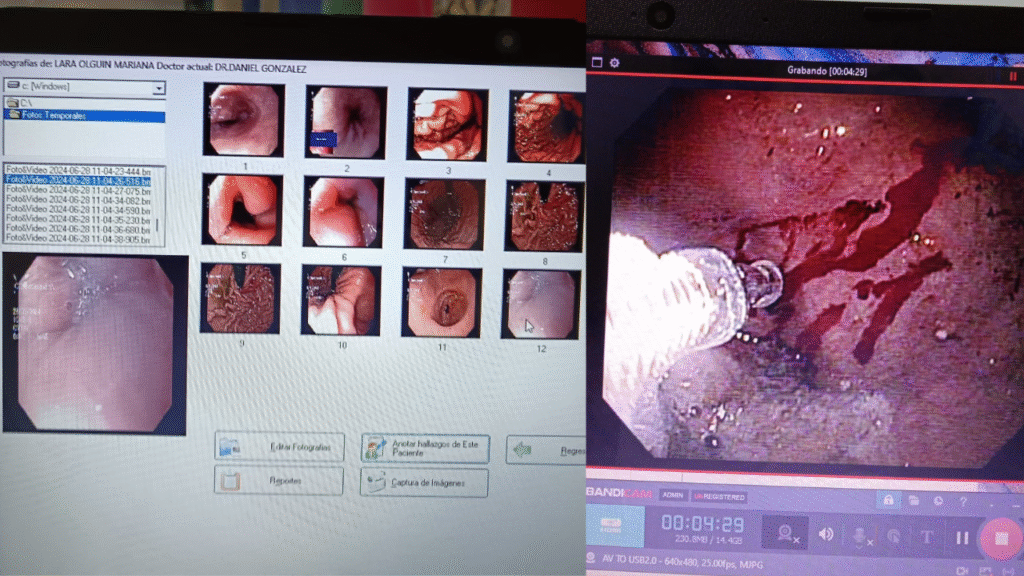
Task: Select endoscopy thumbnail number 11
Action: click(x=442, y=302)
